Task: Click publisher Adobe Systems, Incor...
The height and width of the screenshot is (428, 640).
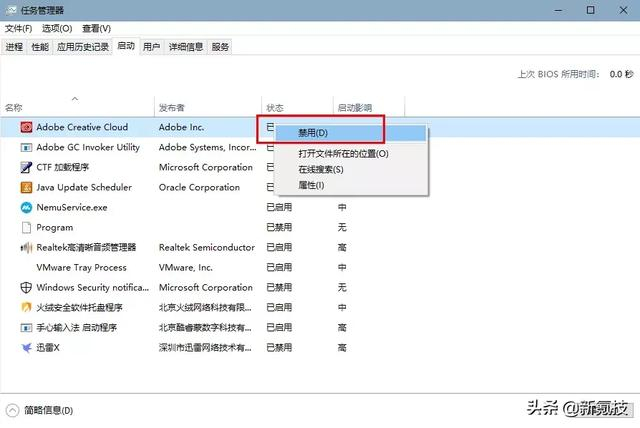Action: pyautogui.click(x=208, y=147)
